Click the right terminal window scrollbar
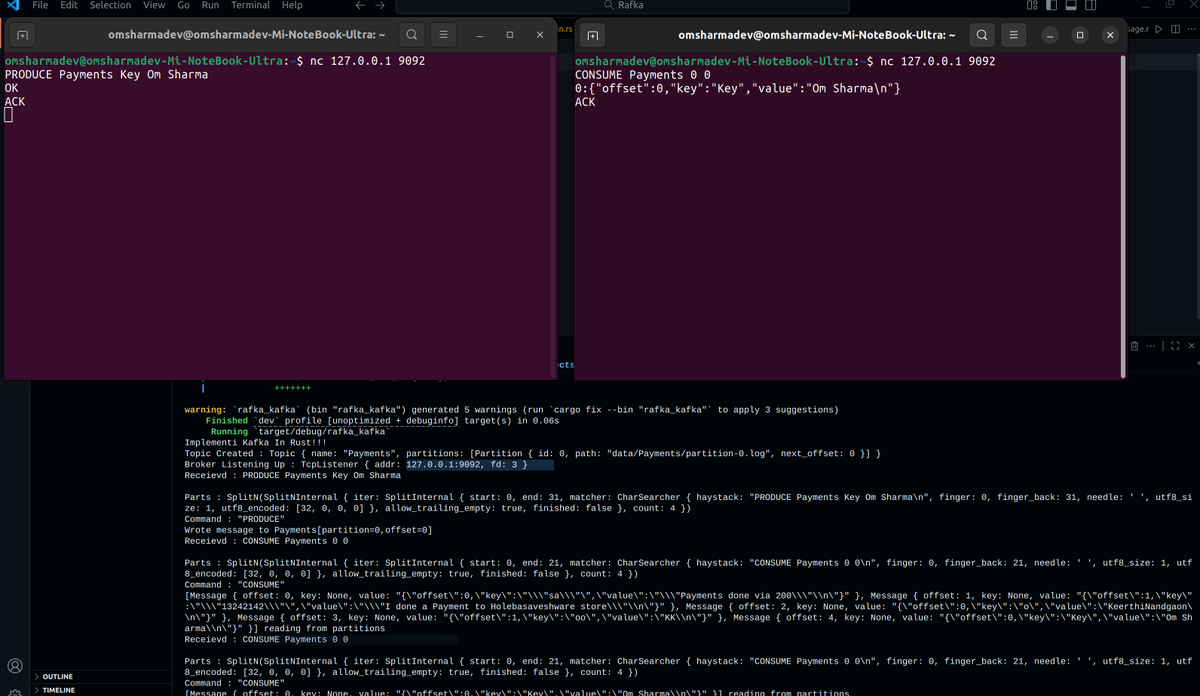This screenshot has width=1200, height=696. tap(1122, 215)
